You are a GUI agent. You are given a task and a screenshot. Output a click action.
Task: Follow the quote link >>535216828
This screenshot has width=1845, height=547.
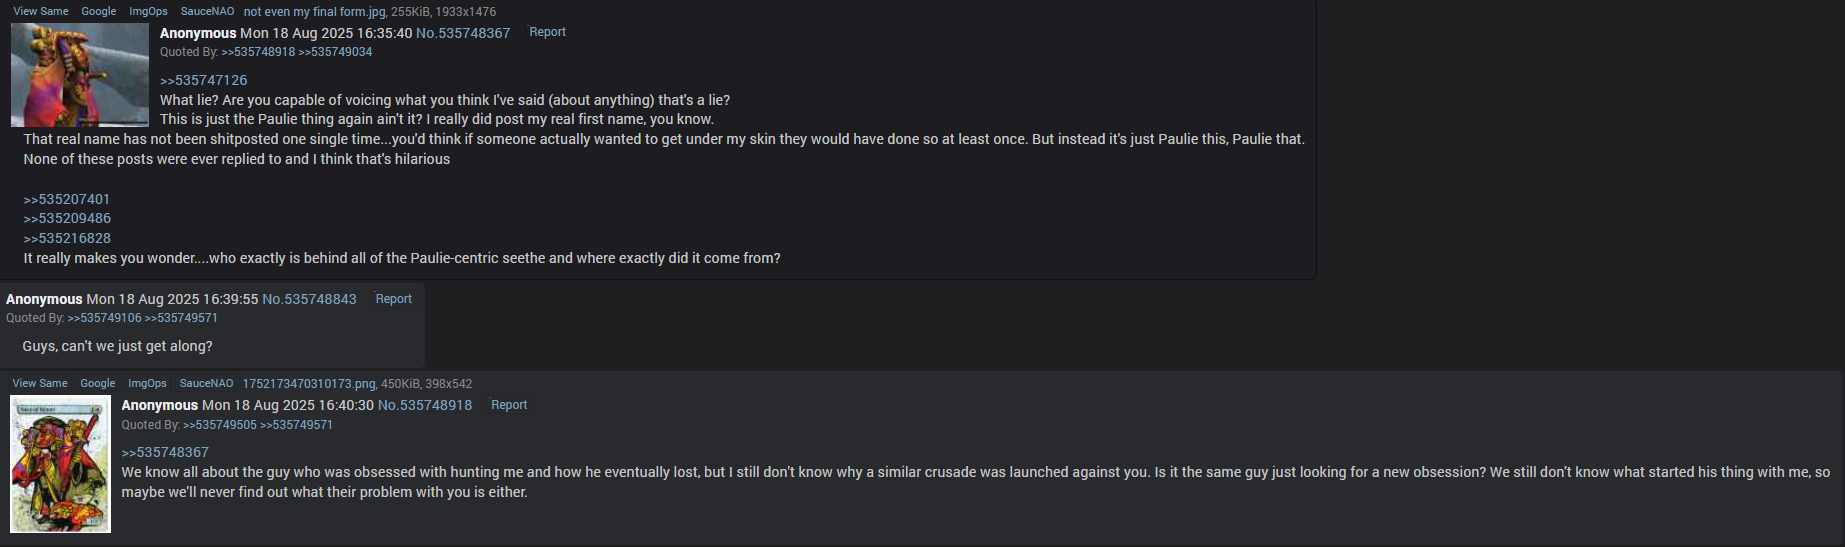click(x=67, y=238)
